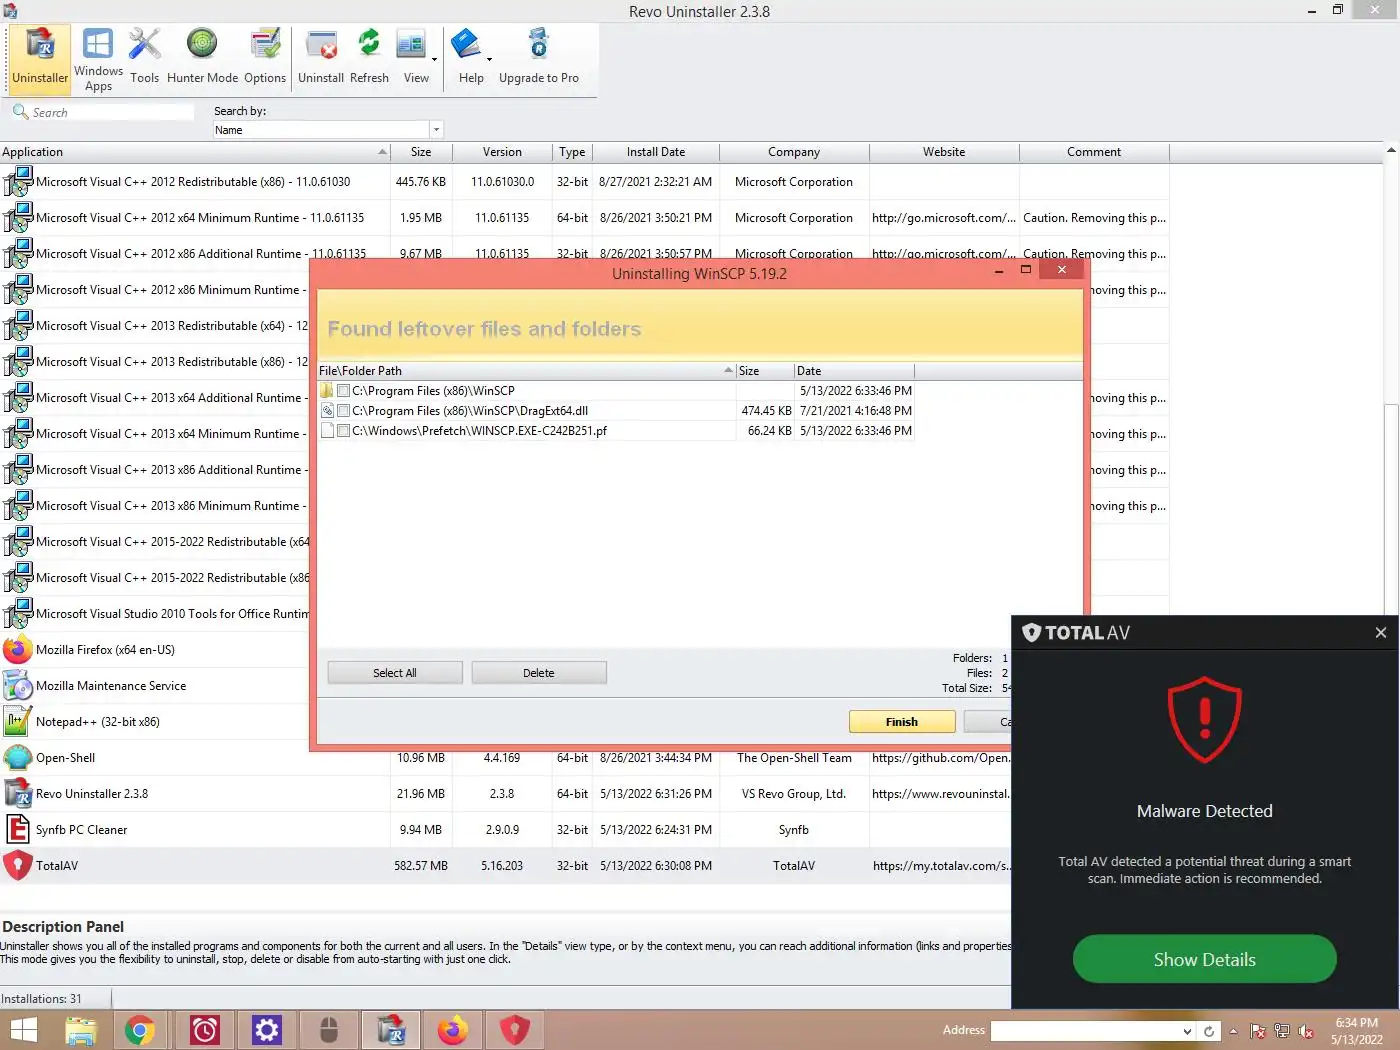Open the Tools toolbar icon
The image size is (1400, 1050).
[145, 58]
